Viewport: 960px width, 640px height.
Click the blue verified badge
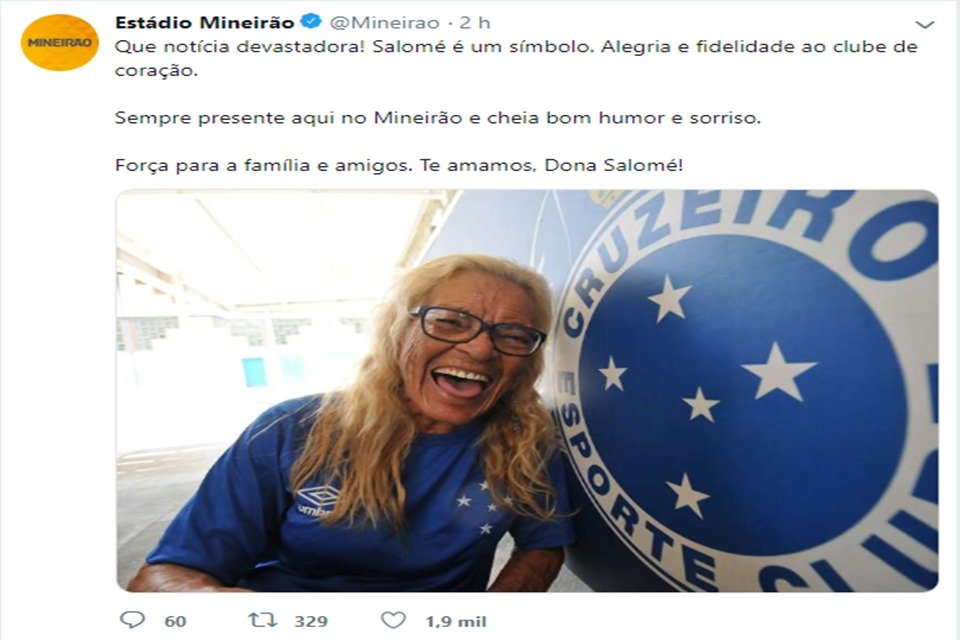[312, 21]
